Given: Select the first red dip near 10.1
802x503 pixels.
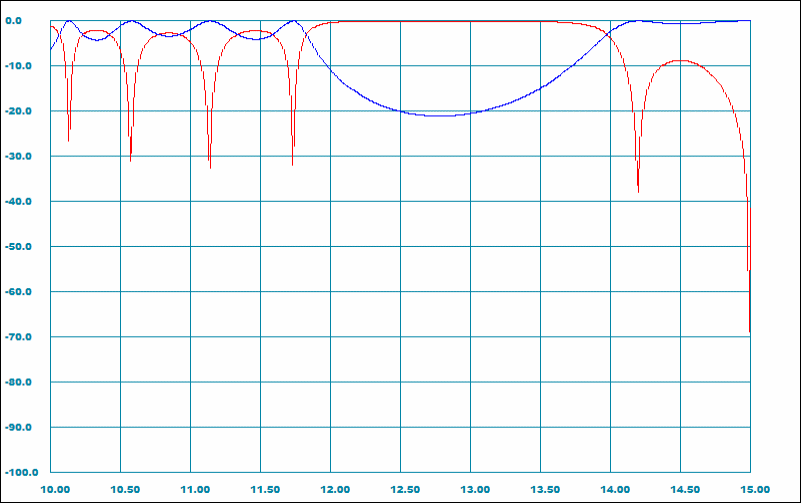Looking at the screenshot, I should coord(69,140).
